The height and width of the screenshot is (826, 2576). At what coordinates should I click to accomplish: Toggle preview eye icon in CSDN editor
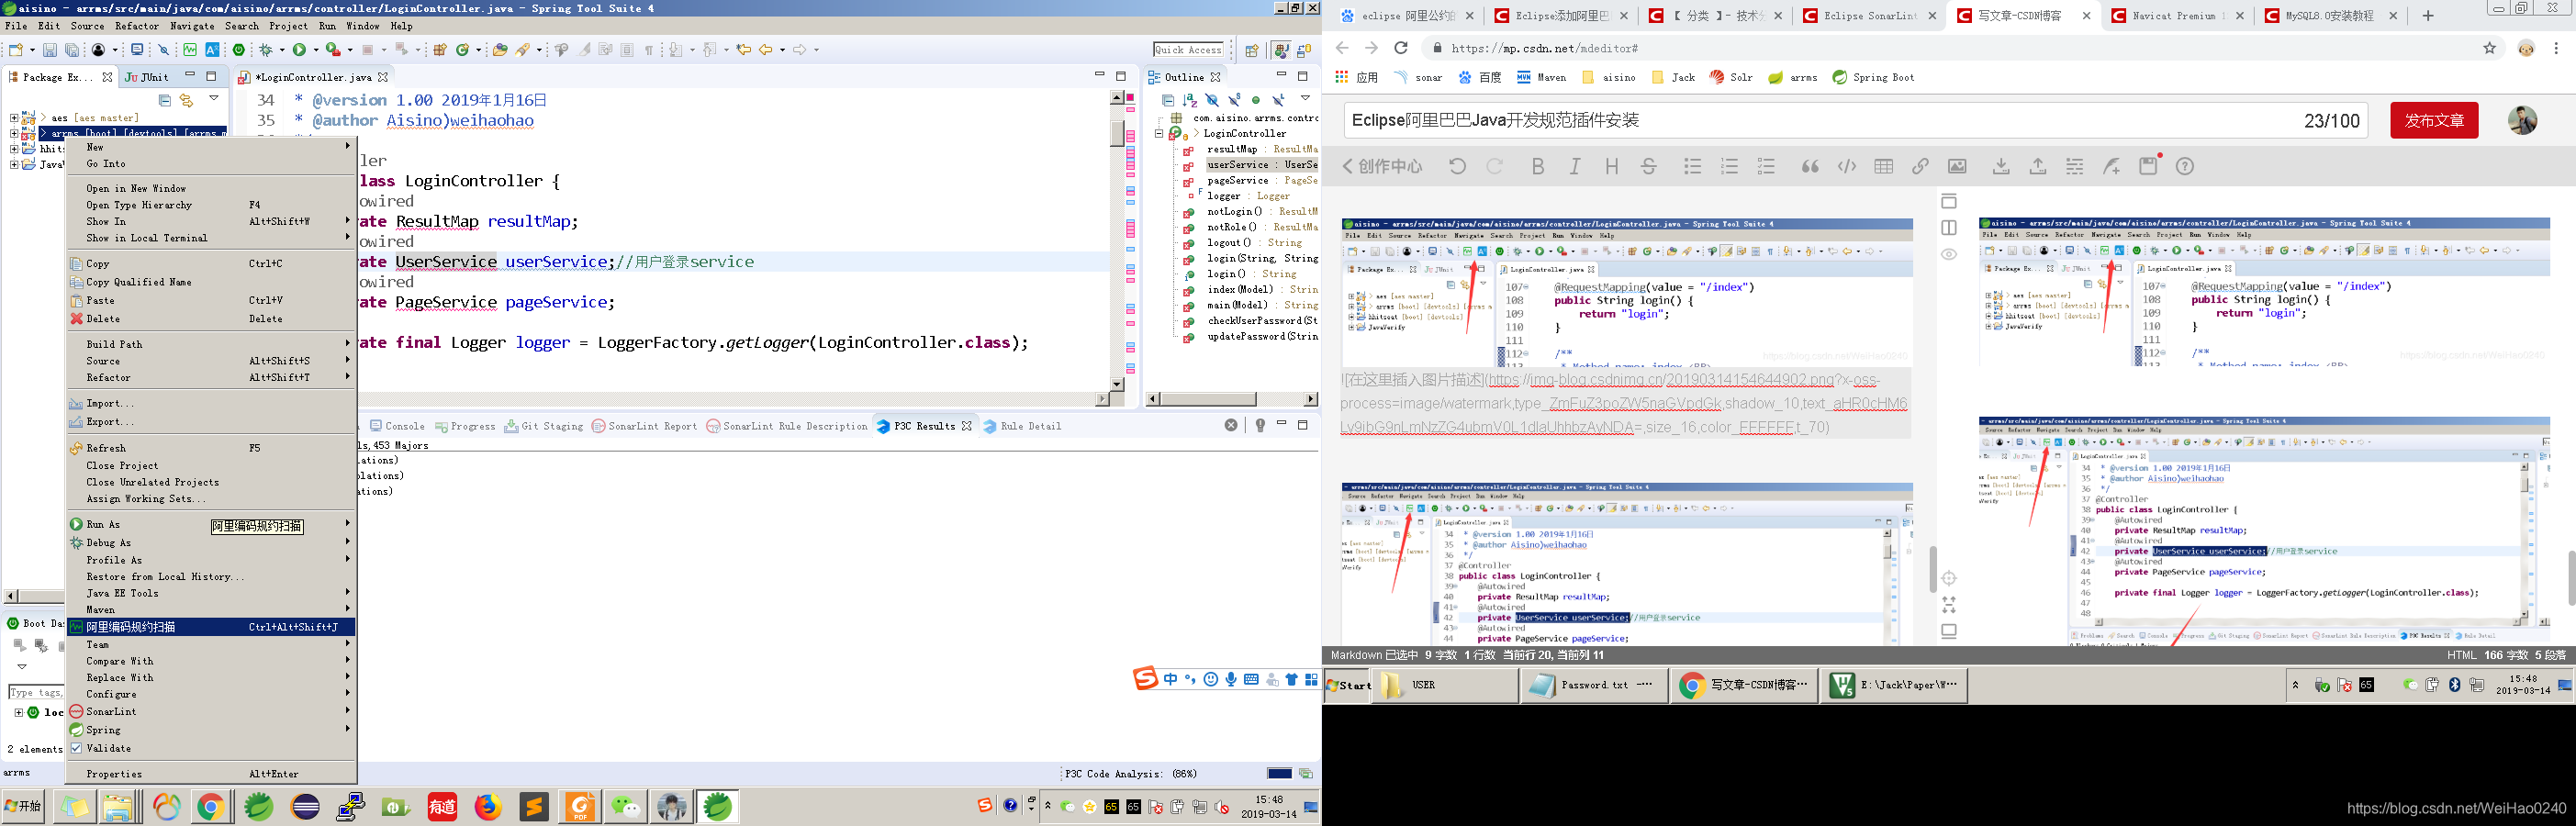click(1949, 254)
